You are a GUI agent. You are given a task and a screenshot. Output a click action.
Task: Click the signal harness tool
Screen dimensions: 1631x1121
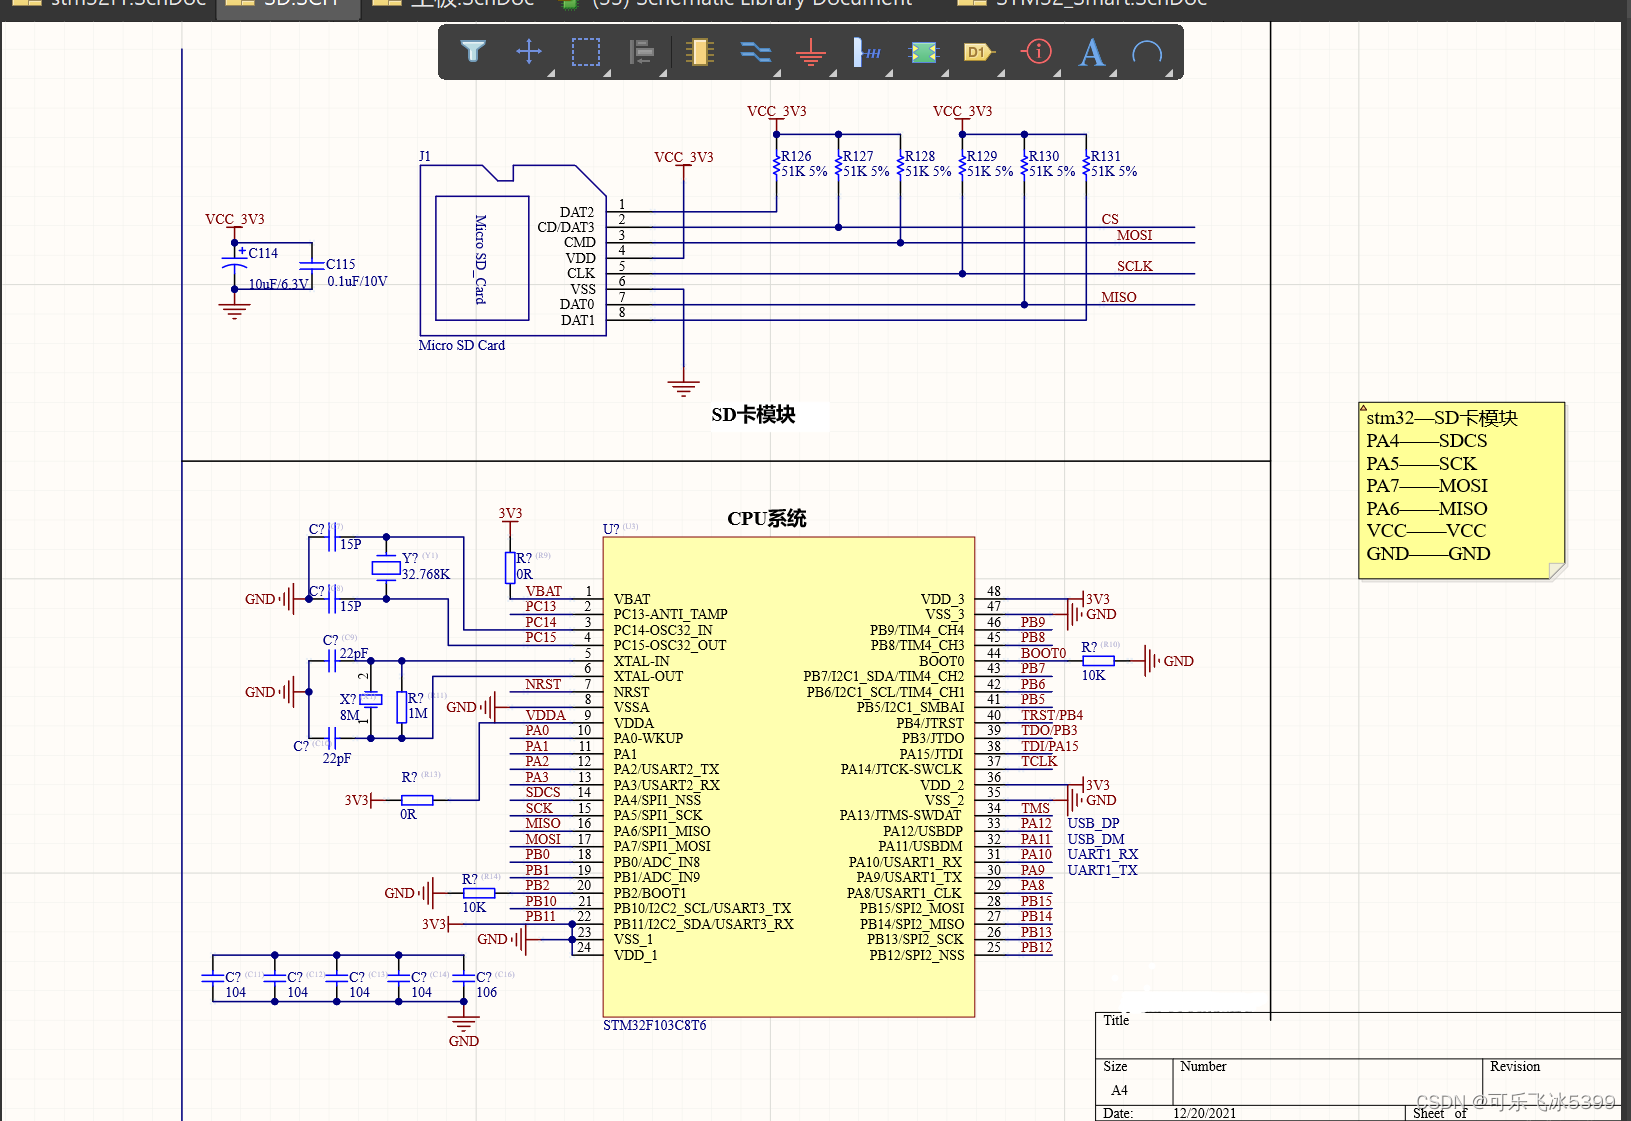click(866, 52)
